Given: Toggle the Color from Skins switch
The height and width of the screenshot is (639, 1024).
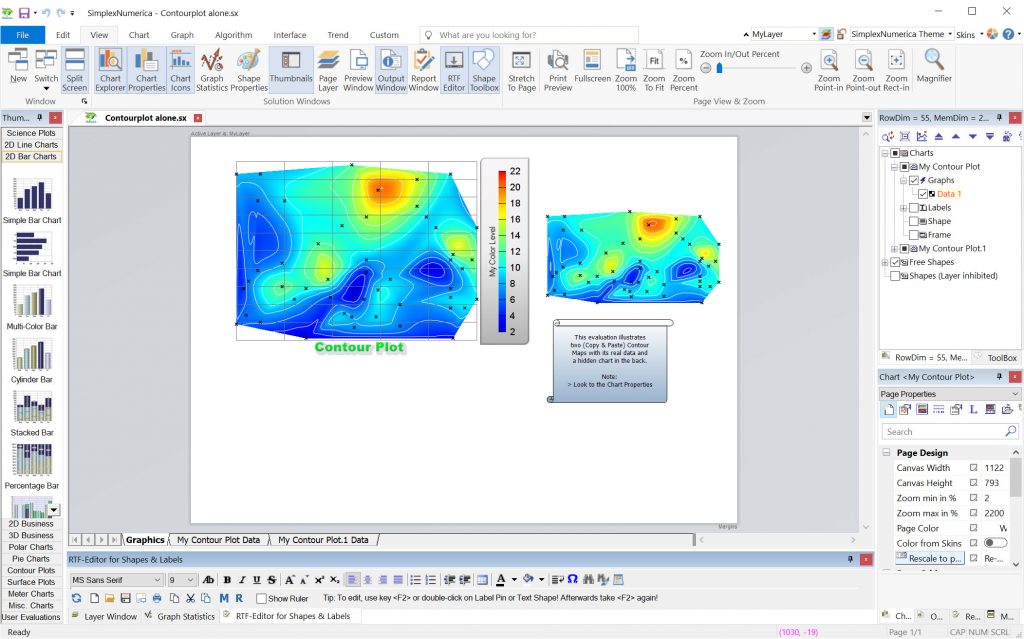Looking at the screenshot, I should (995, 543).
